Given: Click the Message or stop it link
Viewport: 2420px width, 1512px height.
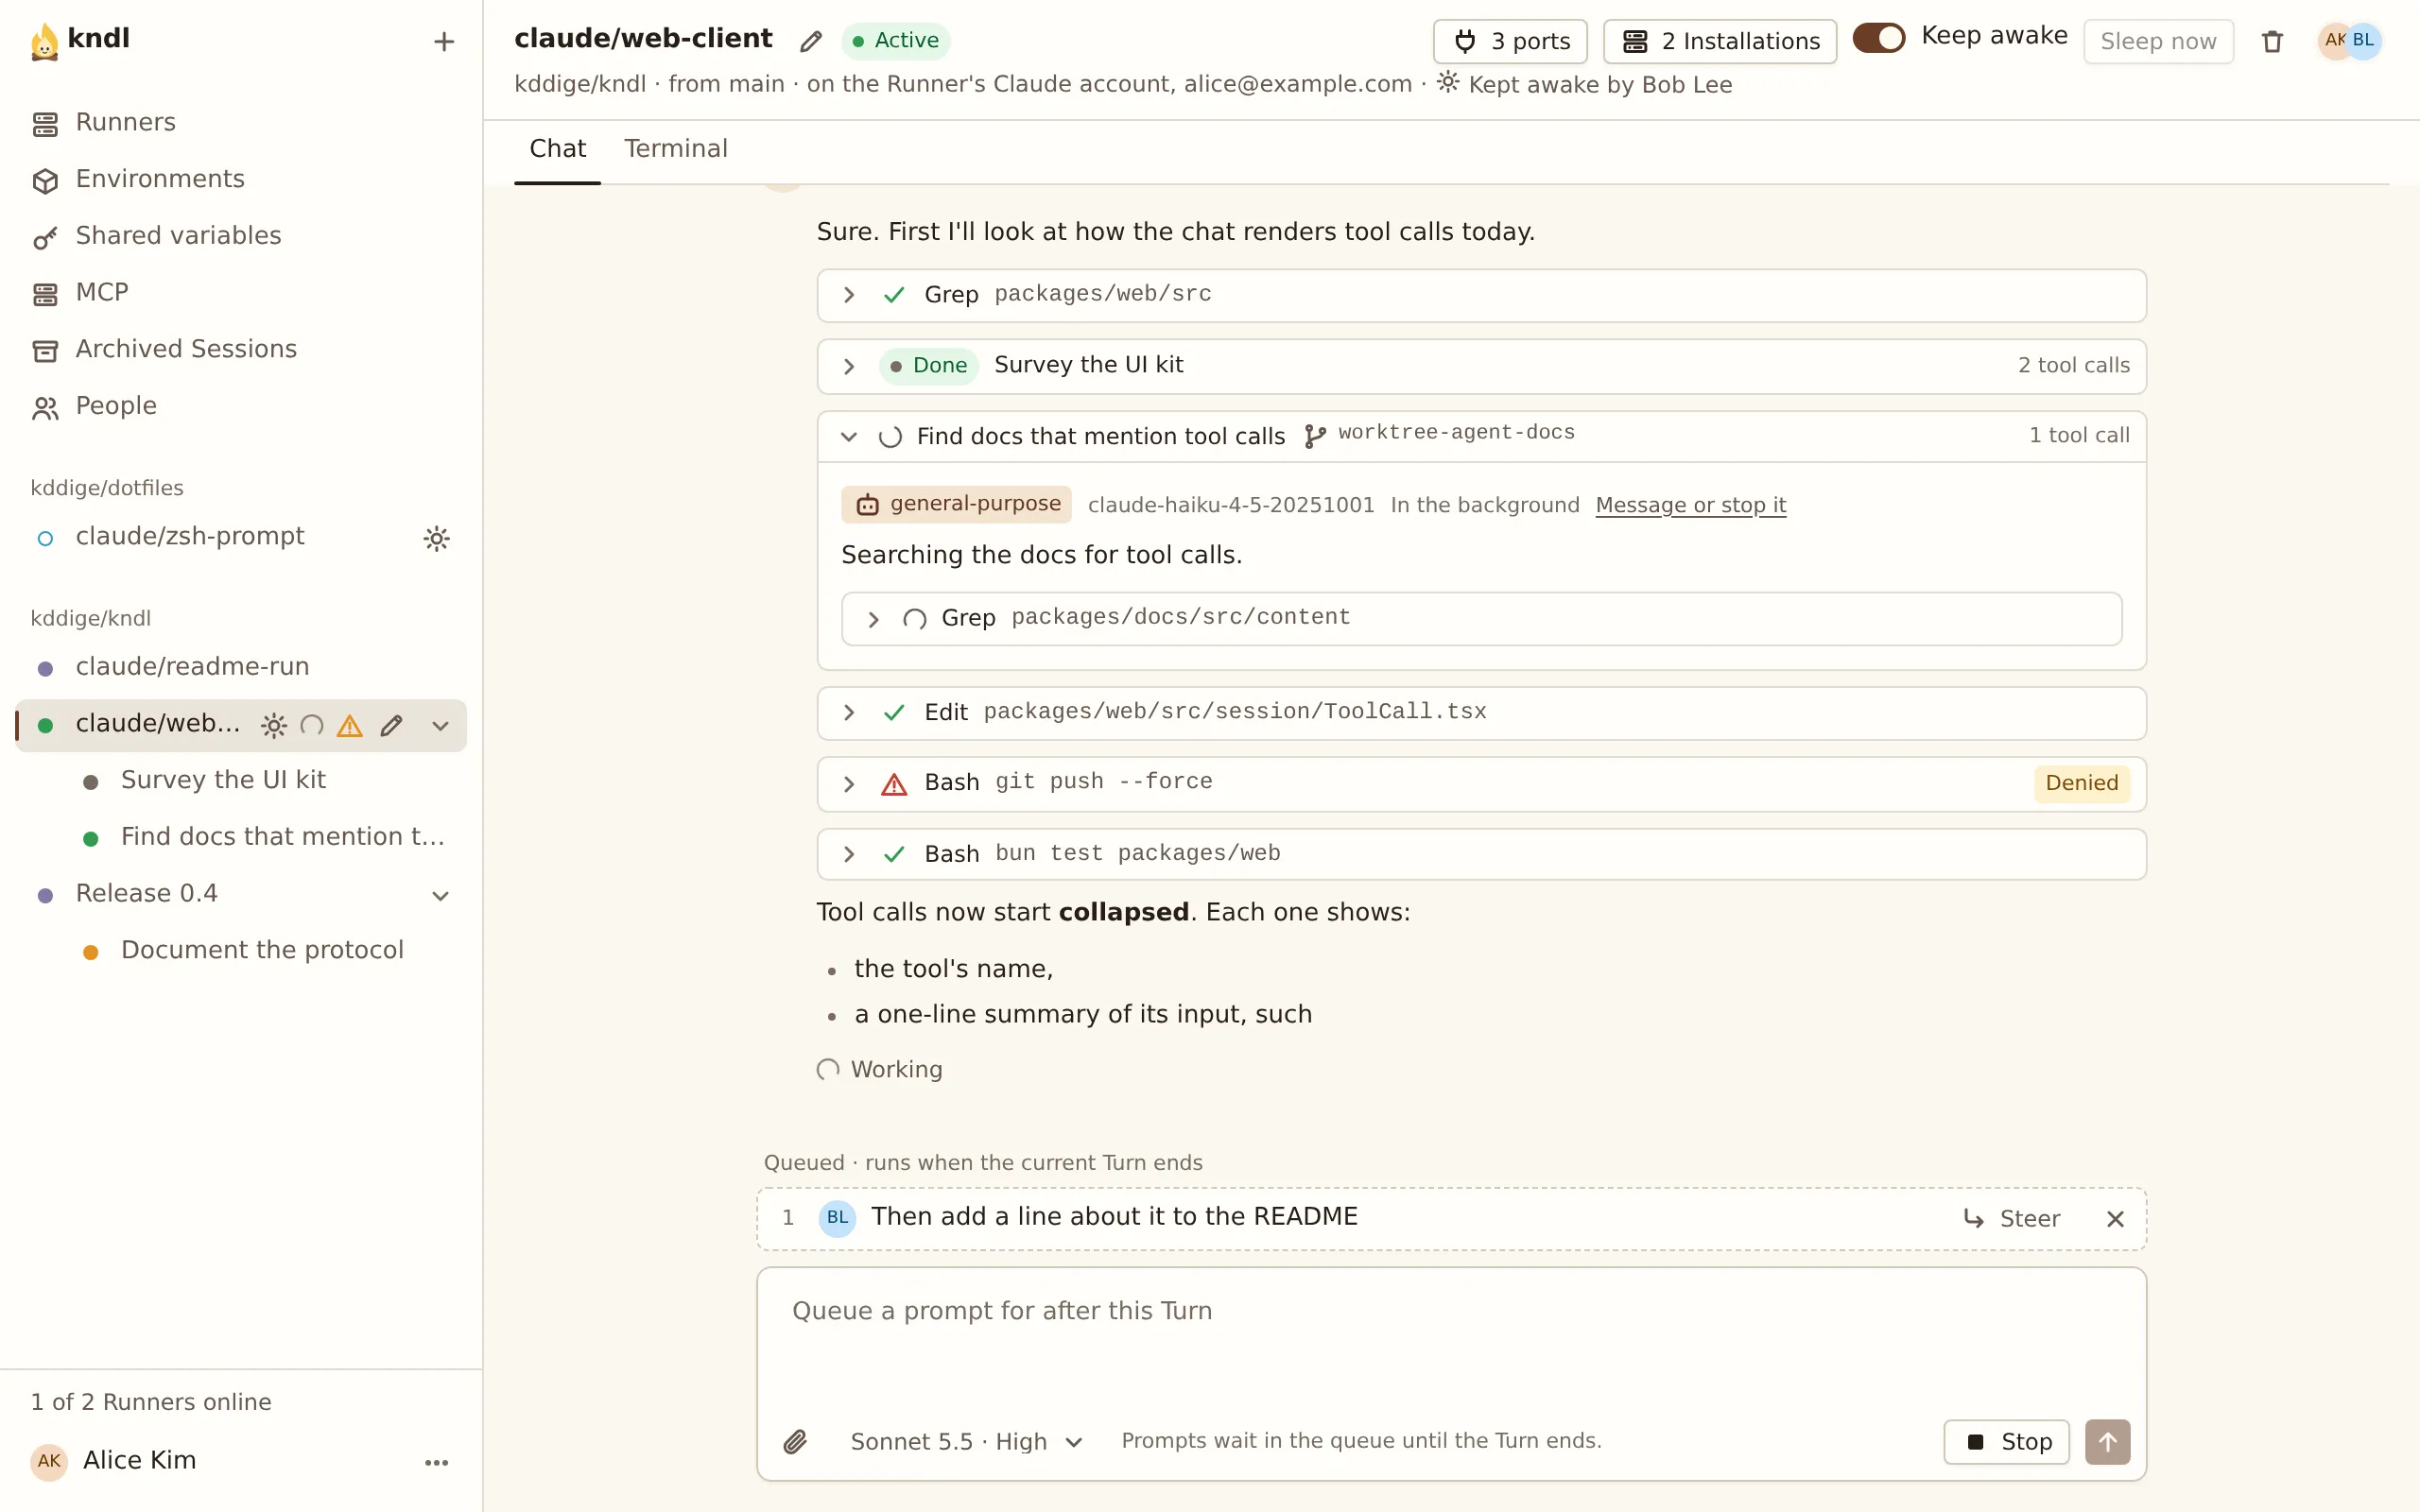Looking at the screenshot, I should click(x=1690, y=505).
